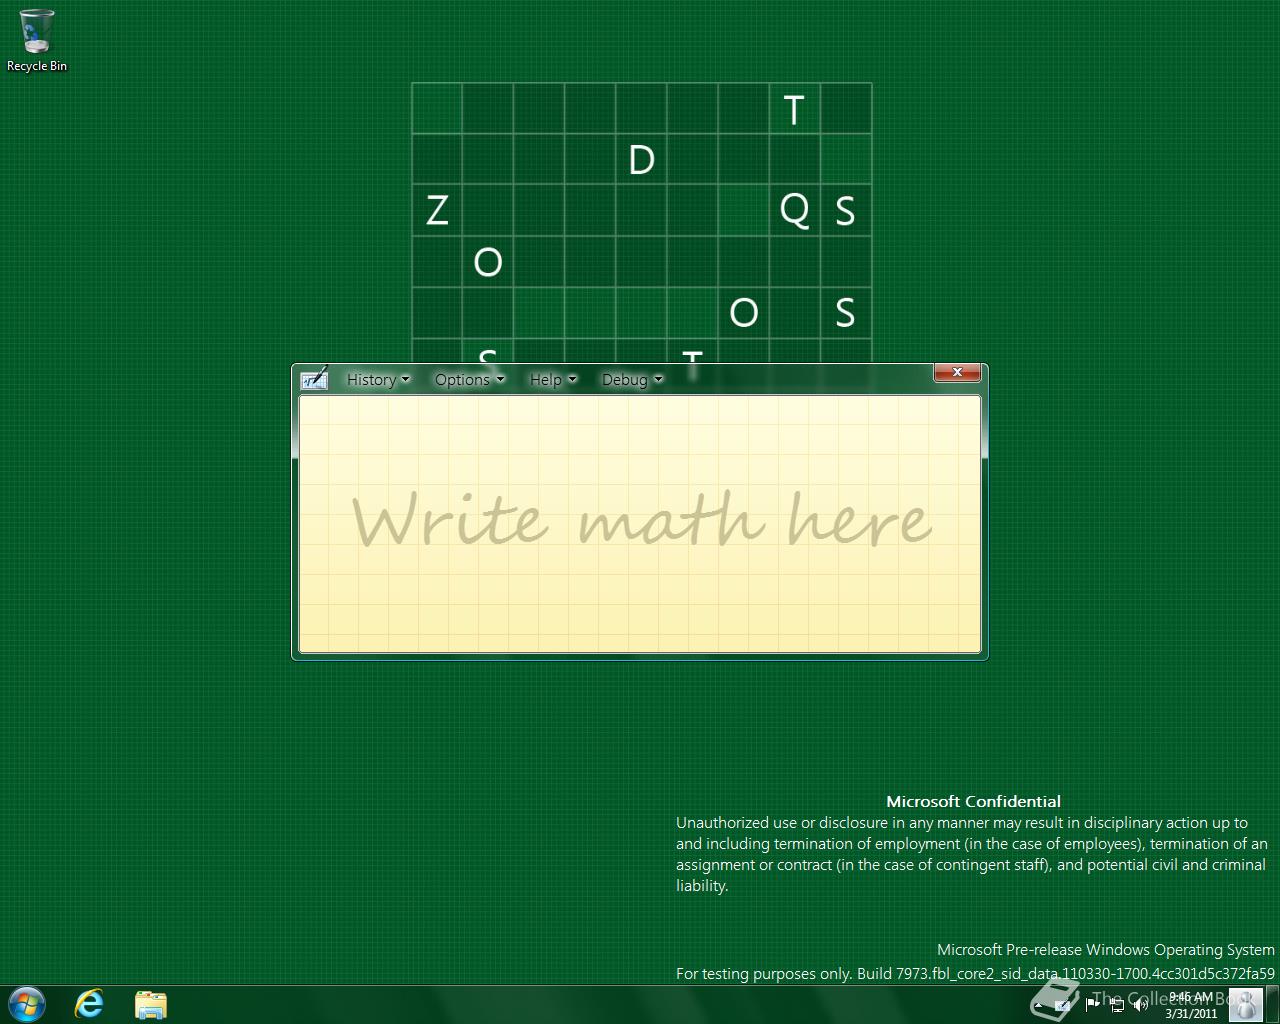Open the History menu
Image resolution: width=1280 pixels, height=1024 pixels.
tap(378, 380)
